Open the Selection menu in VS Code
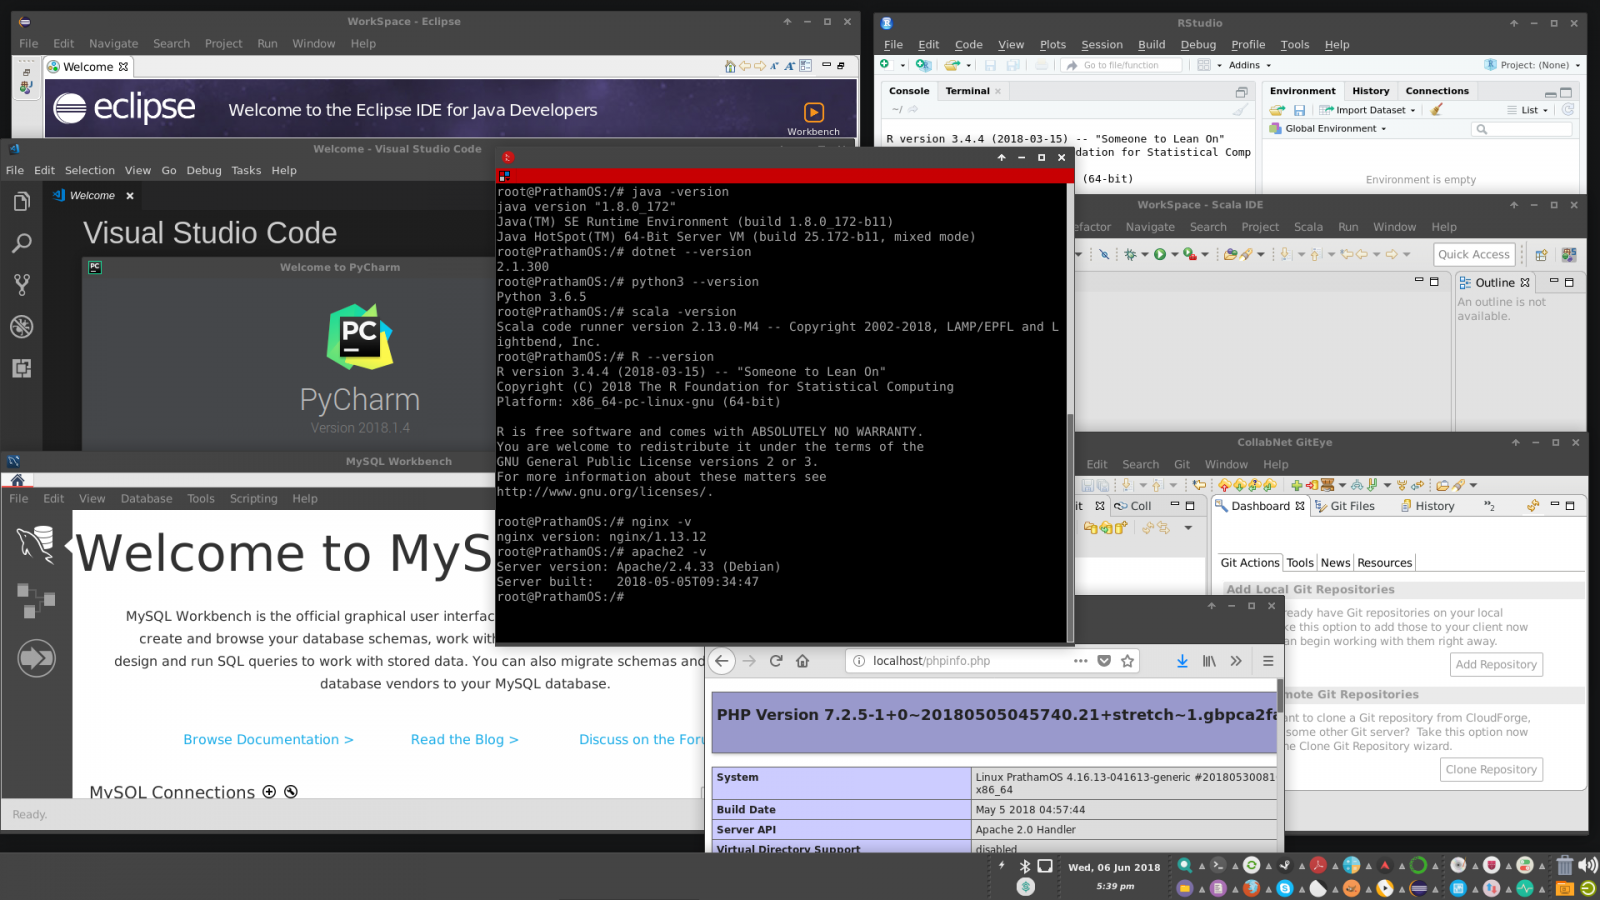1600x900 pixels. pos(90,171)
